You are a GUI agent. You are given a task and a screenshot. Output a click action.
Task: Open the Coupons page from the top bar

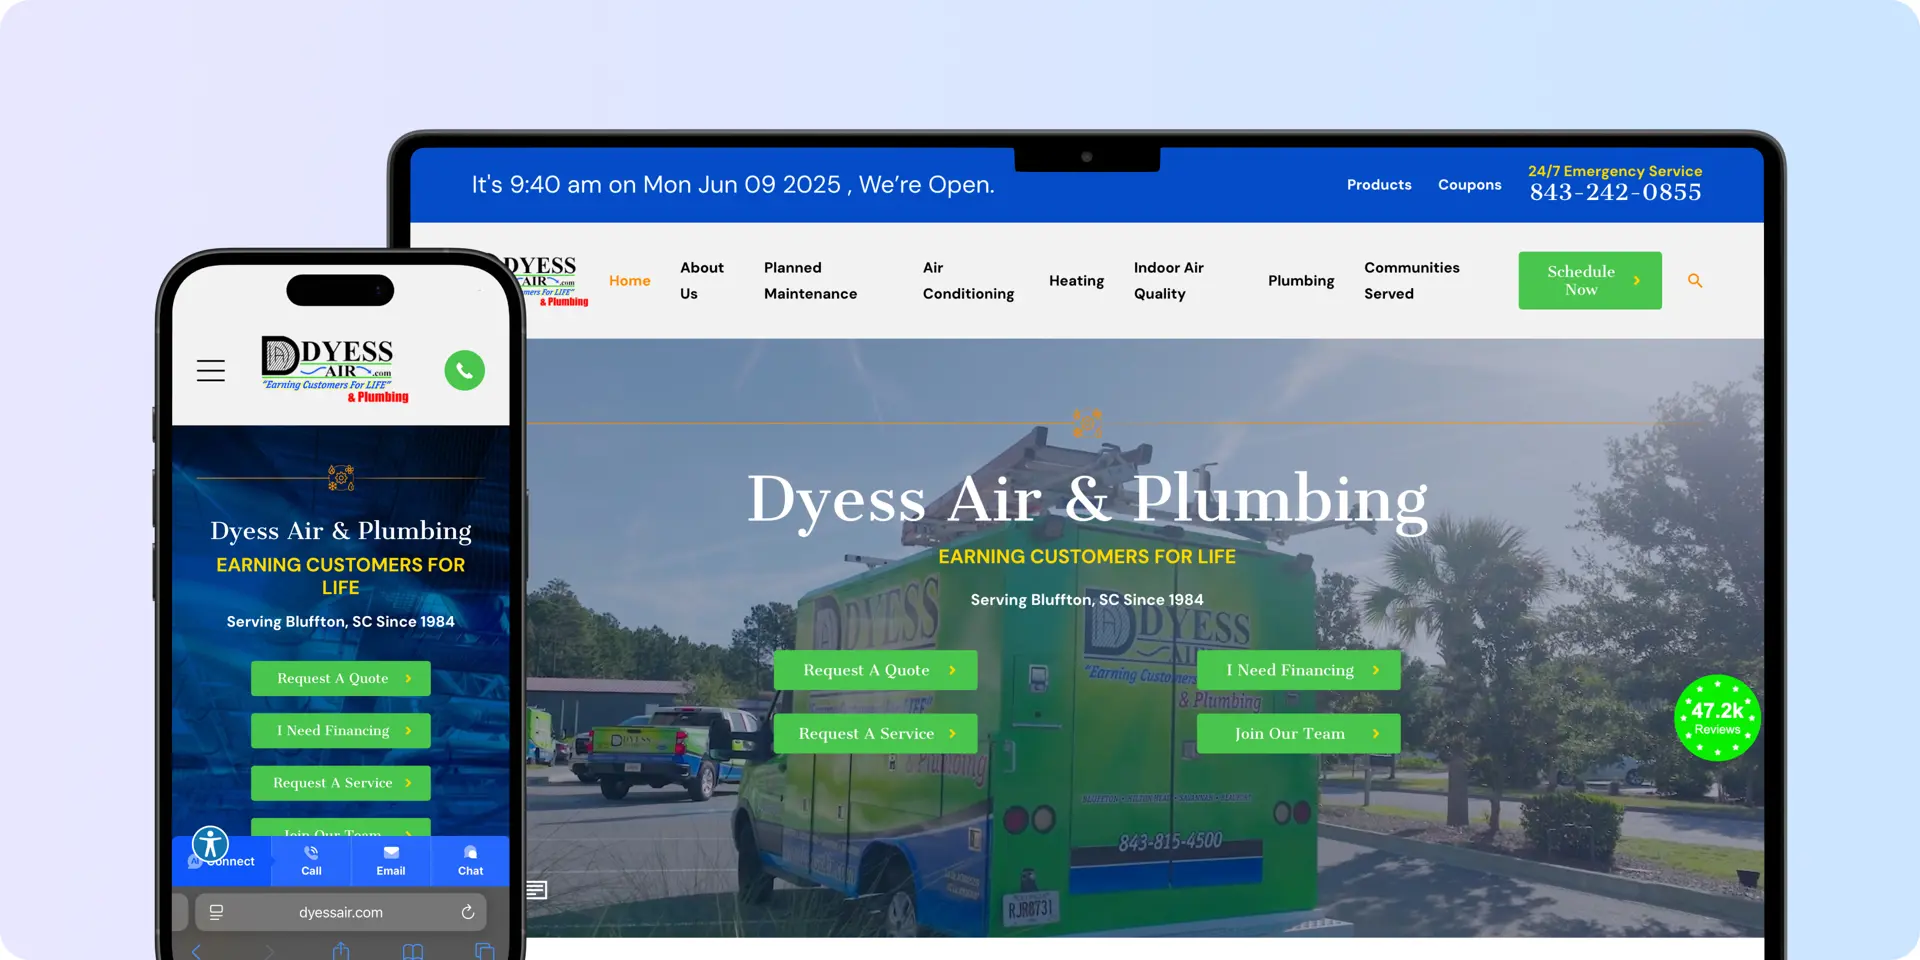(x=1469, y=185)
